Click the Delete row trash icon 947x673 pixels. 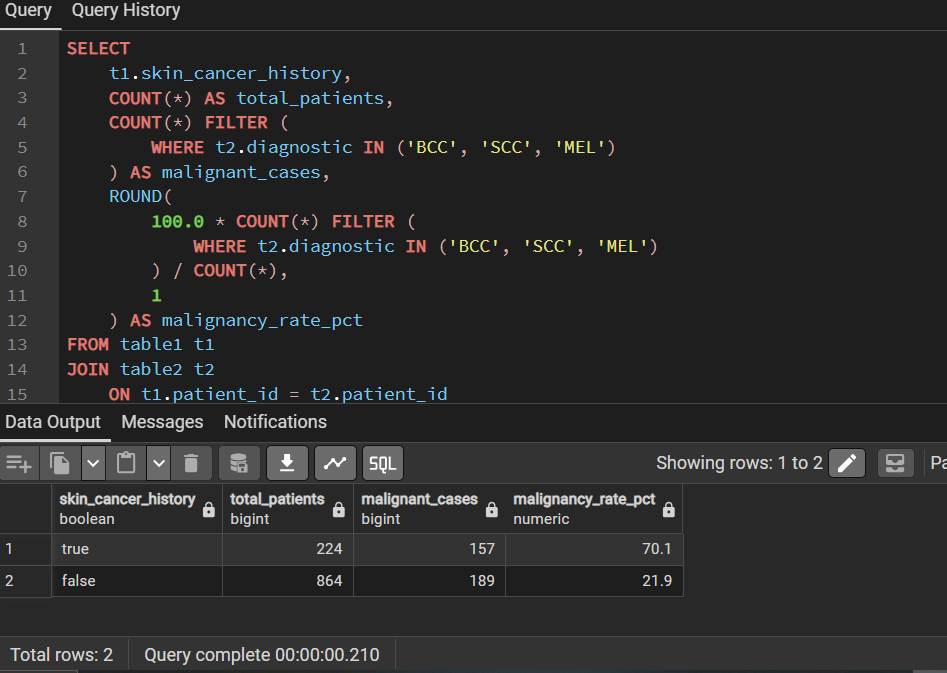[x=191, y=463]
